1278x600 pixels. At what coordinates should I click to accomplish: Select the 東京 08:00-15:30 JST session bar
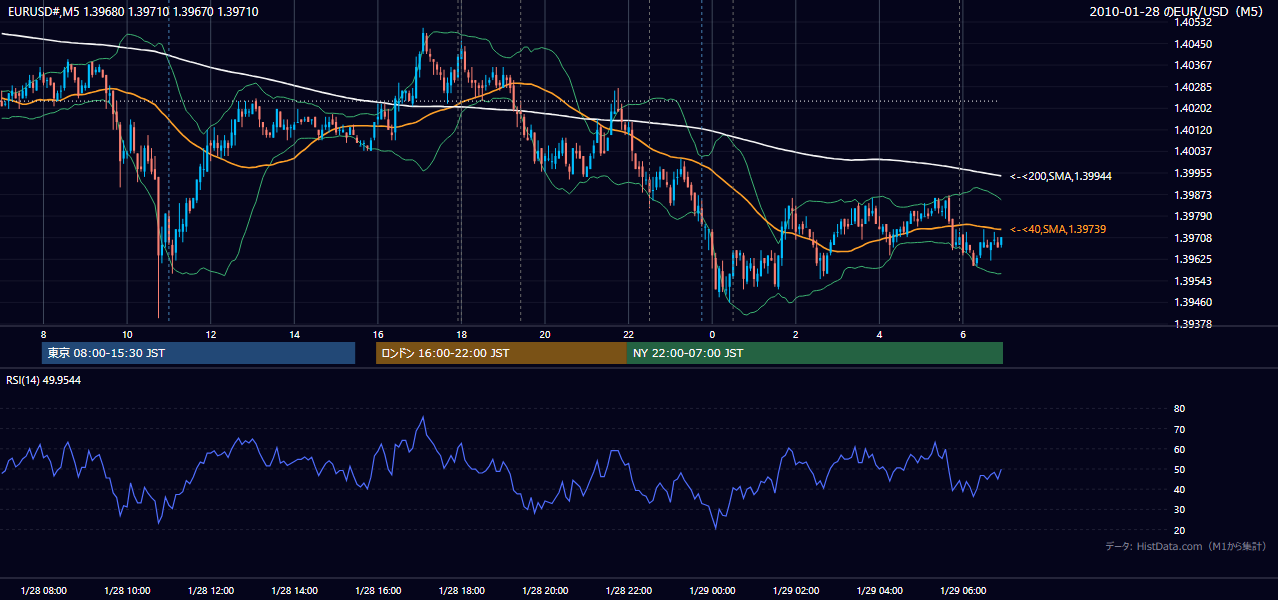(198, 353)
